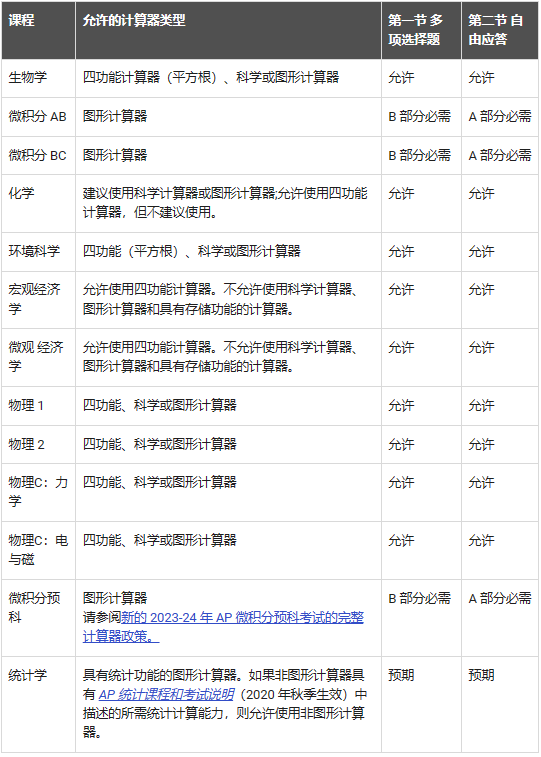
Task: Click 预期 under 第一节 for 统计学
Action: click(401, 675)
